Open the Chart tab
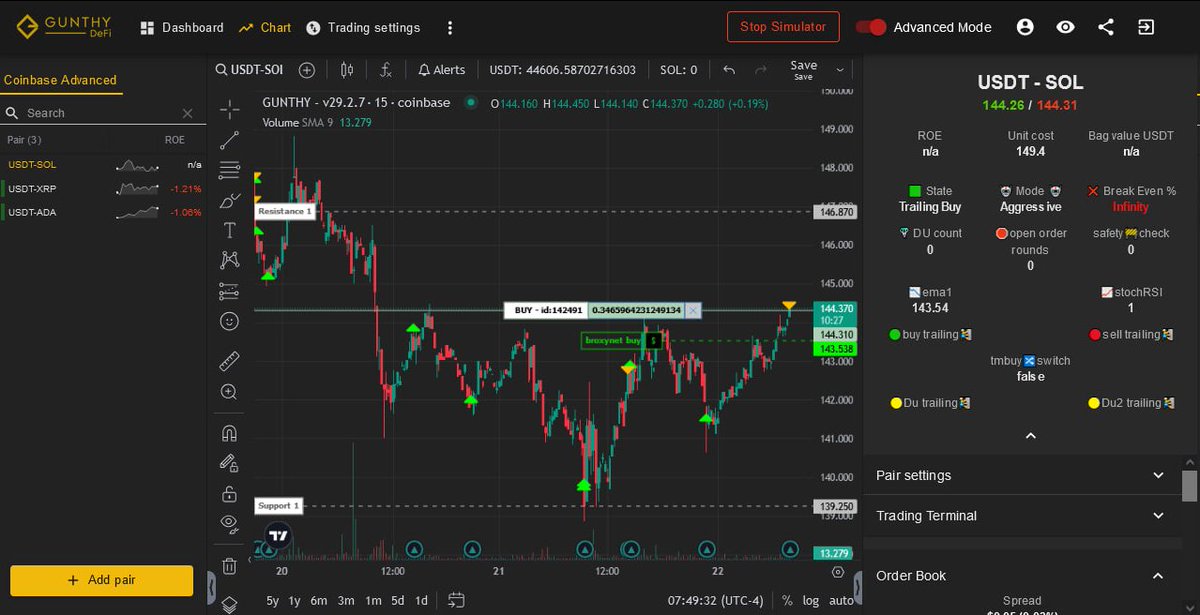The height and width of the screenshot is (615, 1200). 265,27
